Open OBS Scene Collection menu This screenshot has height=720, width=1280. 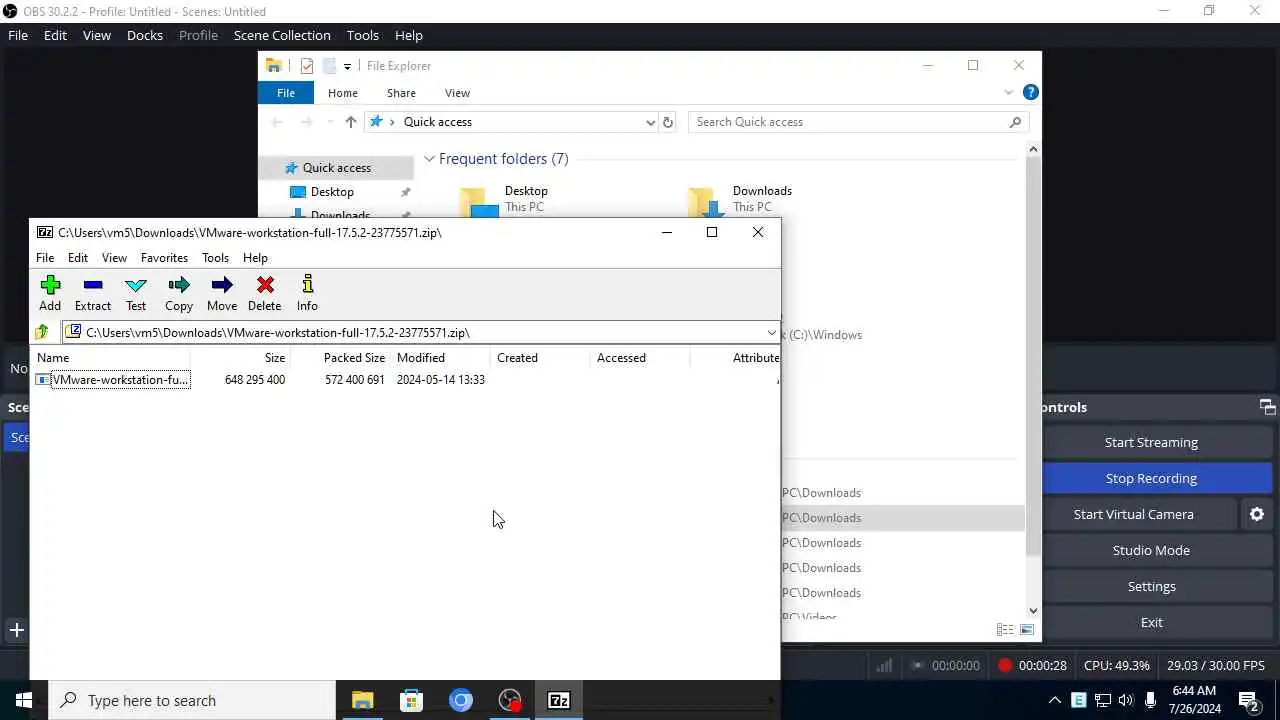pos(282,35)
